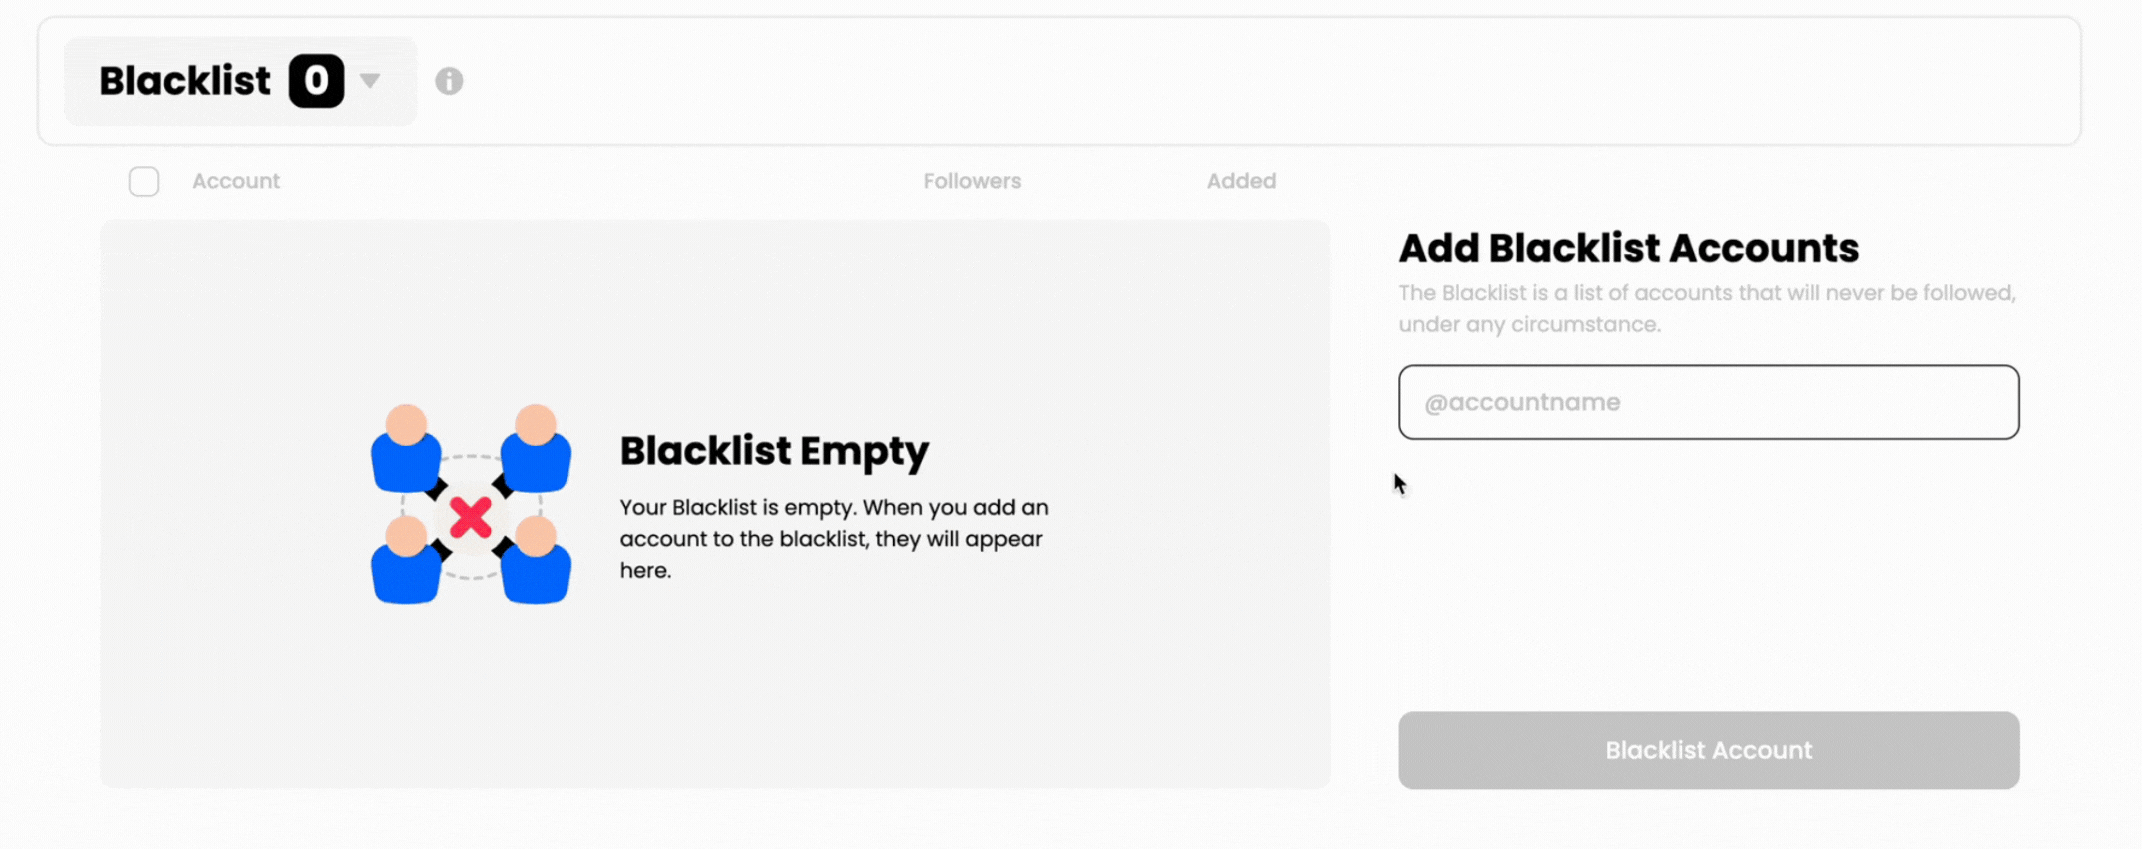This screenshot has width=2142, height=849.
Task: Click the top-left blue person figure
Action: click(x=406, y=449)
